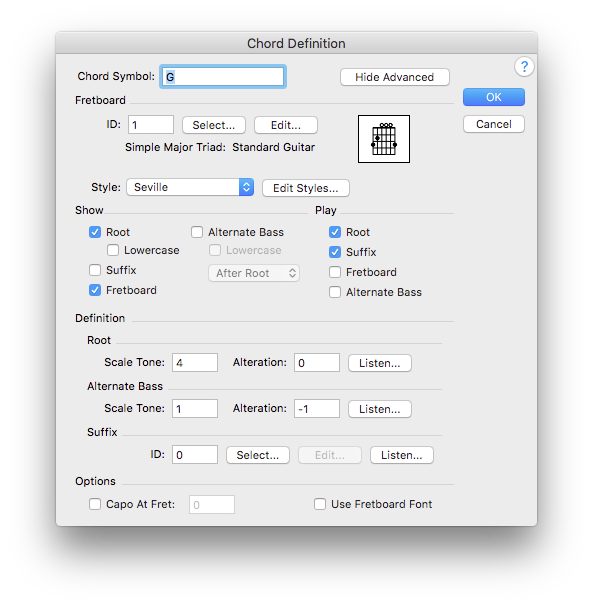Uncheck the Show Fretboard checkbox
The image size is (593, 606).
coord(95,290)
